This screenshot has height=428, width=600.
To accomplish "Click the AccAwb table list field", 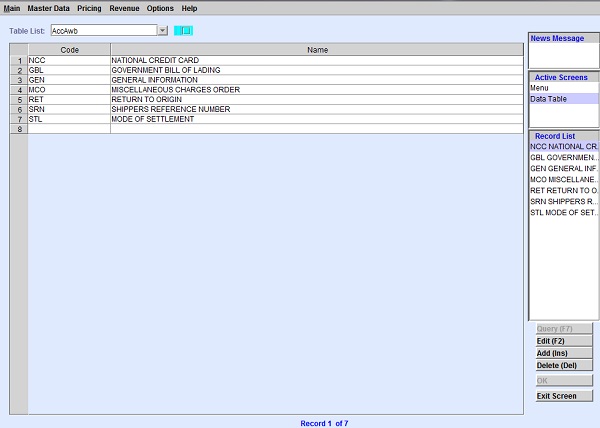I will coord(104,31).
